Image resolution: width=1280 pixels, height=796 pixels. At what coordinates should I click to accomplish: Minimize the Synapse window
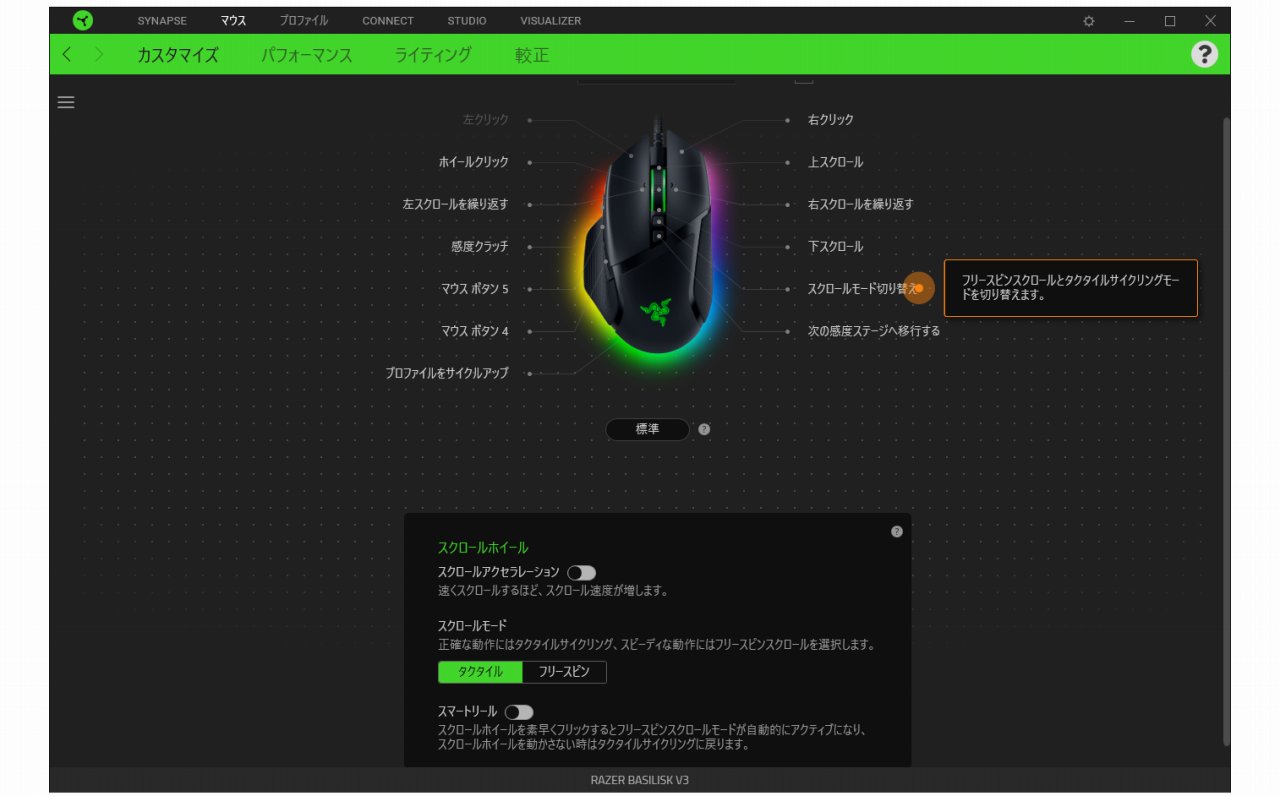(x=1129, y=21)
